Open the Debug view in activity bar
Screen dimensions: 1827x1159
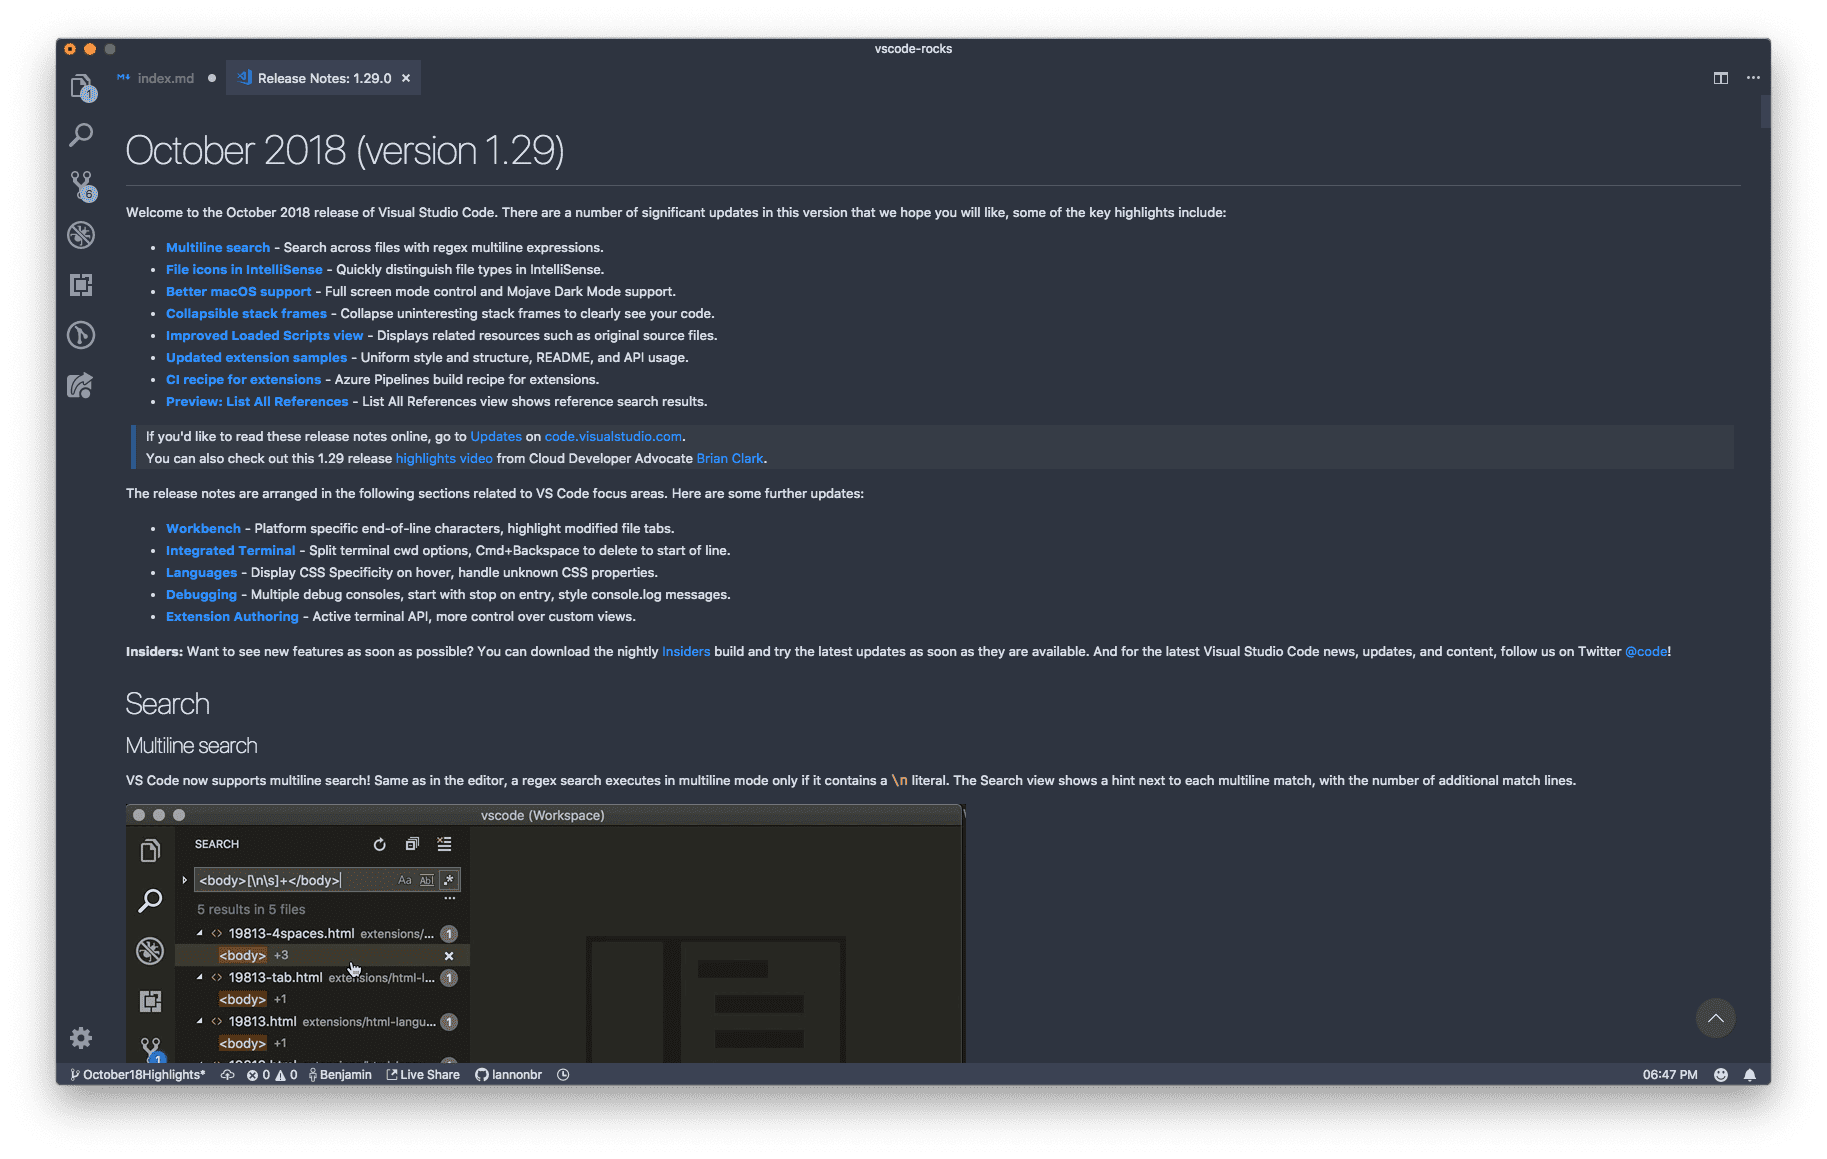[81, 235]
